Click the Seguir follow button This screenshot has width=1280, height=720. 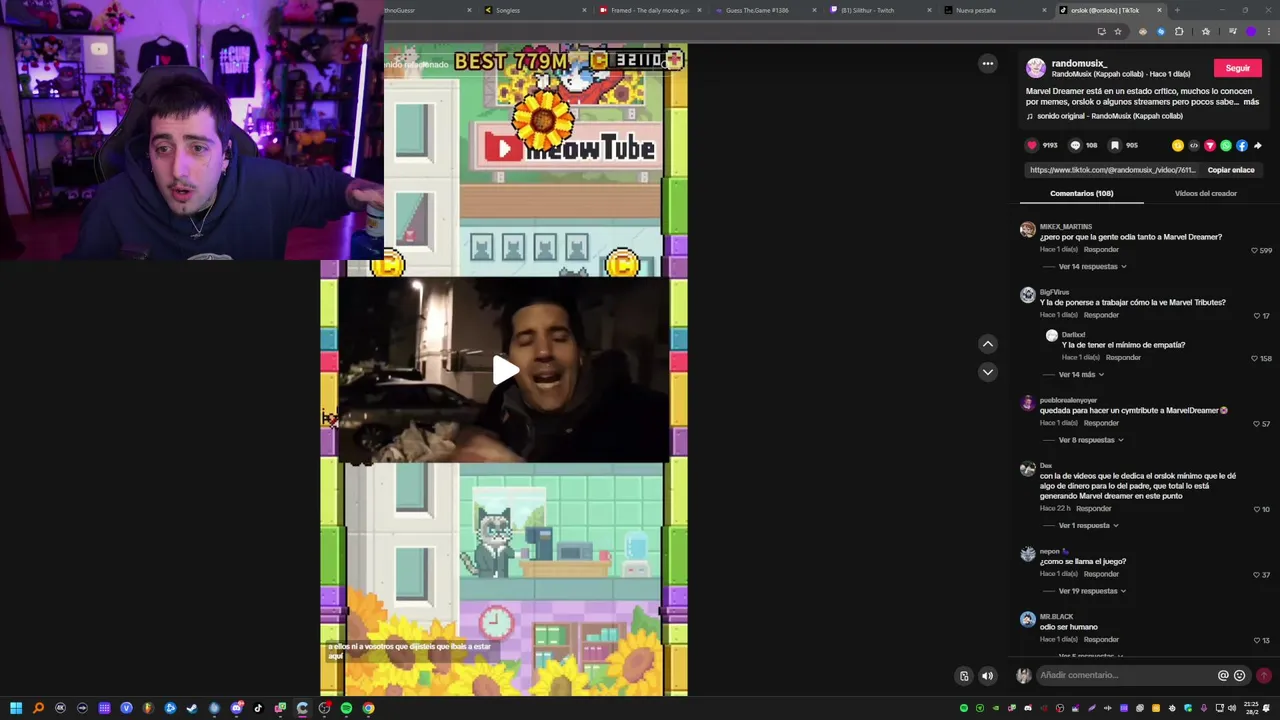point(1238,68)
